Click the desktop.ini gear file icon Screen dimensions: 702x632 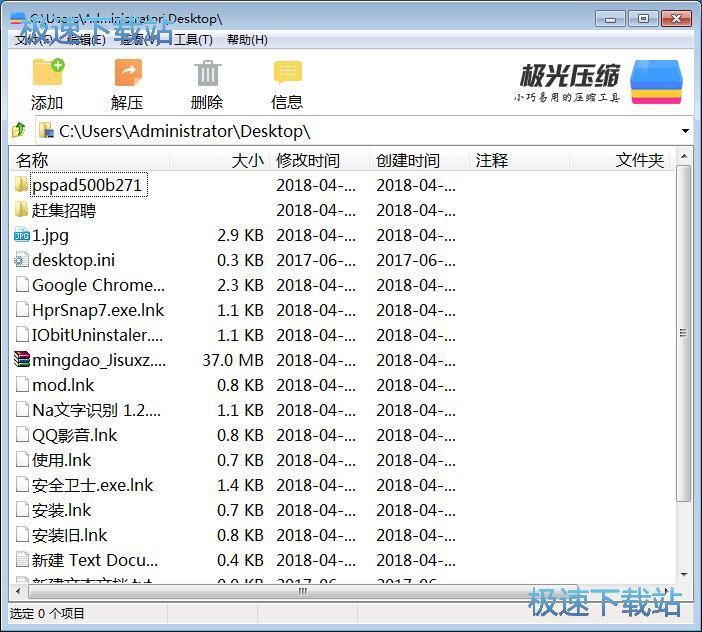21,260
